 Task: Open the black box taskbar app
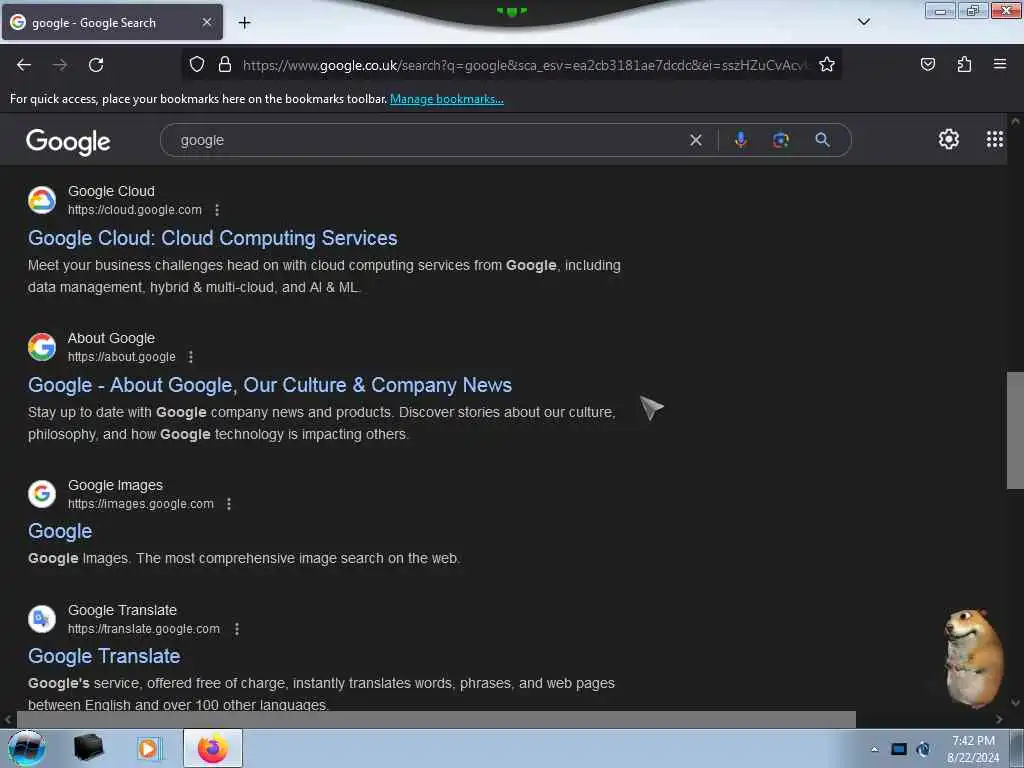(x=88, y=748)
